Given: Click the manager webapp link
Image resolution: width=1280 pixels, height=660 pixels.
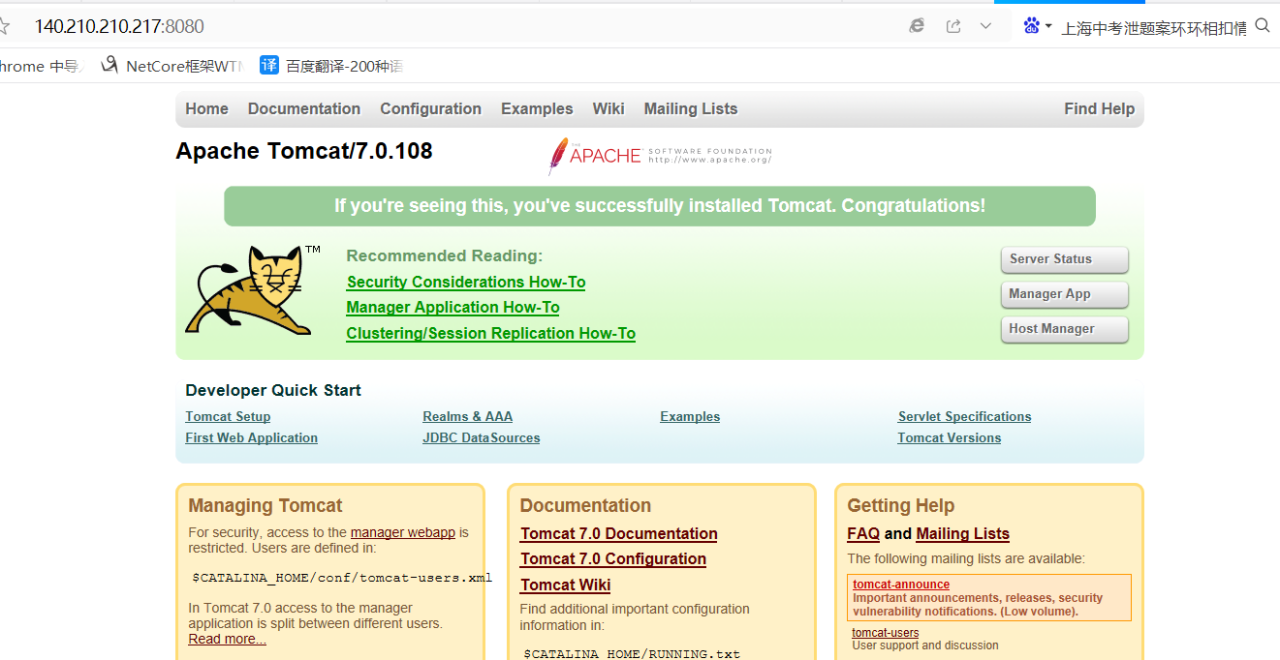Looking at the screenshot, I should click(x=403, y=533).
